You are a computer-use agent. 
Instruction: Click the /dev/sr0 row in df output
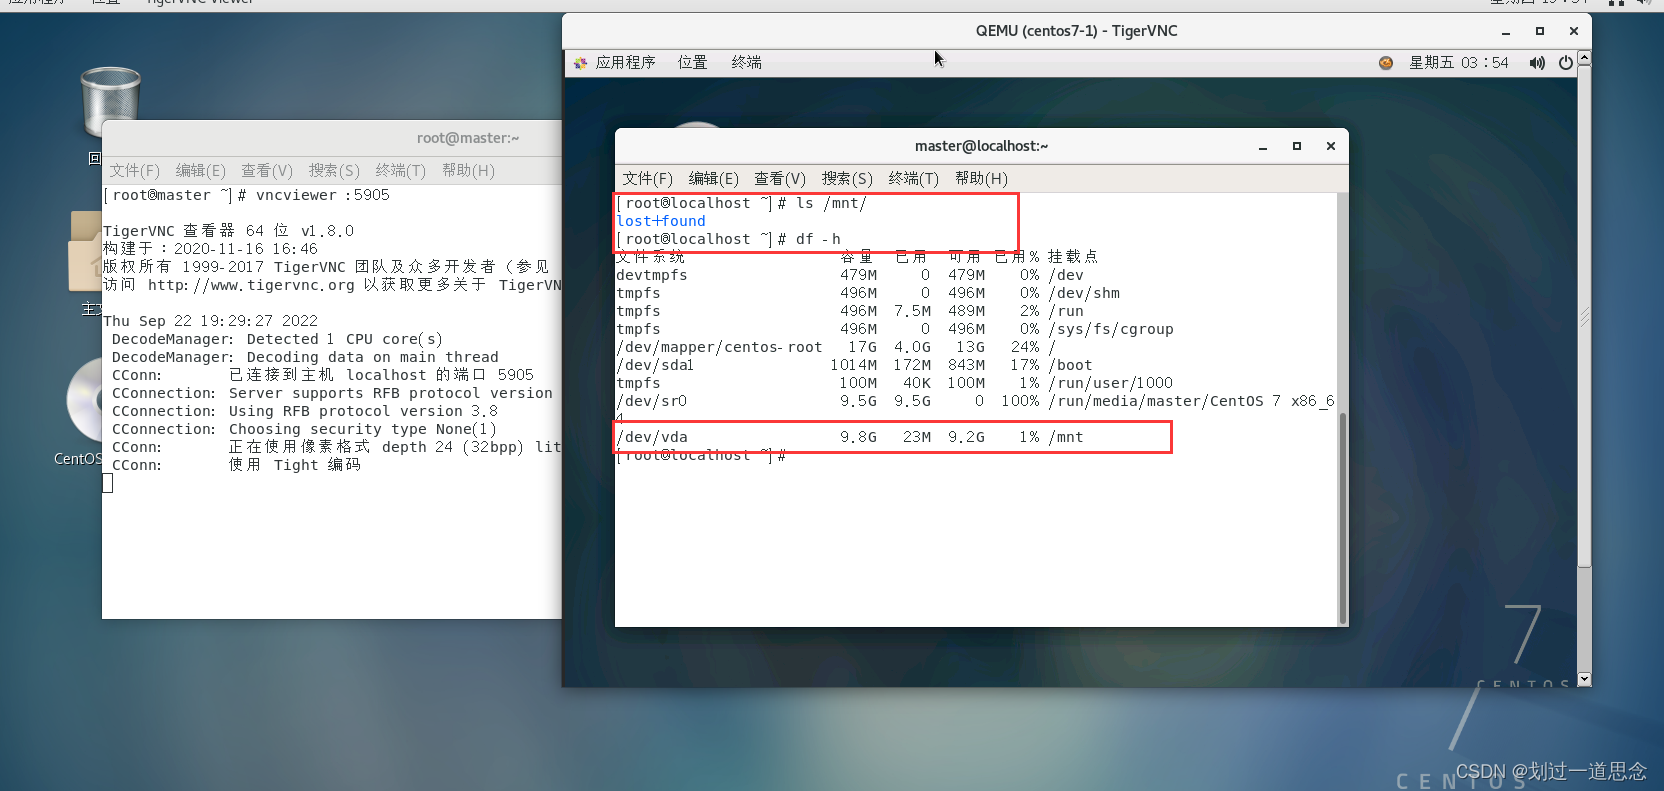click(975, 401)
